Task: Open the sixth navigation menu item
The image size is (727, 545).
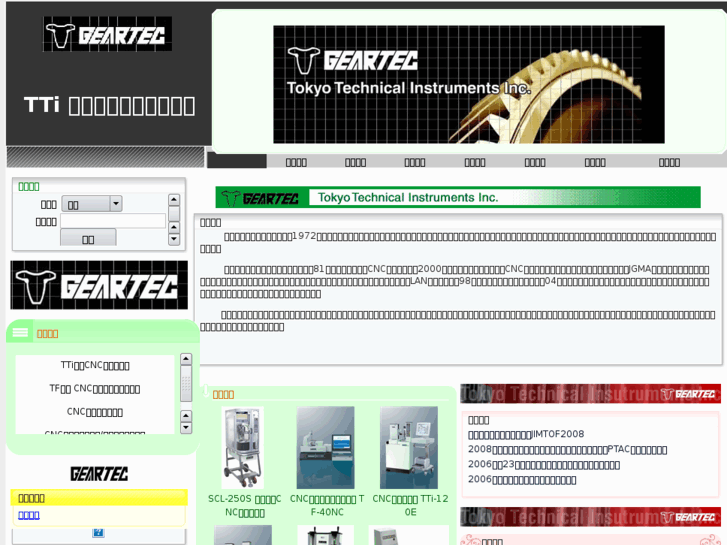Action: pyautogui.click(x=595, y=162)
